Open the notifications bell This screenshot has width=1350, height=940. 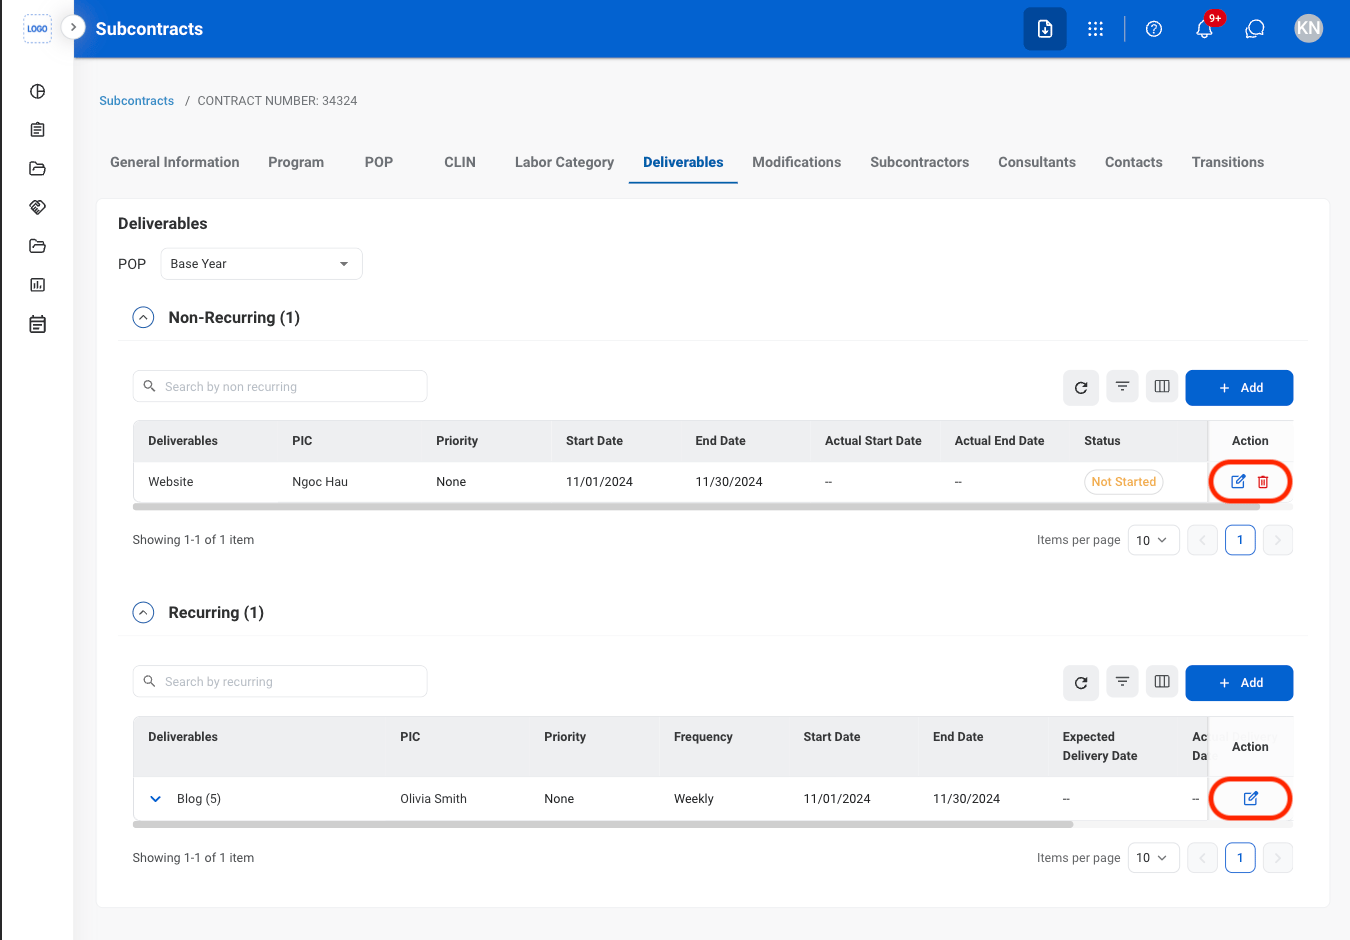tap(1205, 29)
